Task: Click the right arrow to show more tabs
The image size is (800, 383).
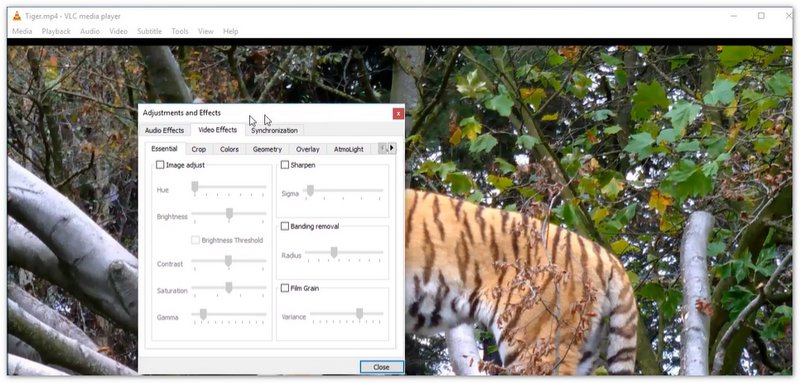Action: [392, 148]
